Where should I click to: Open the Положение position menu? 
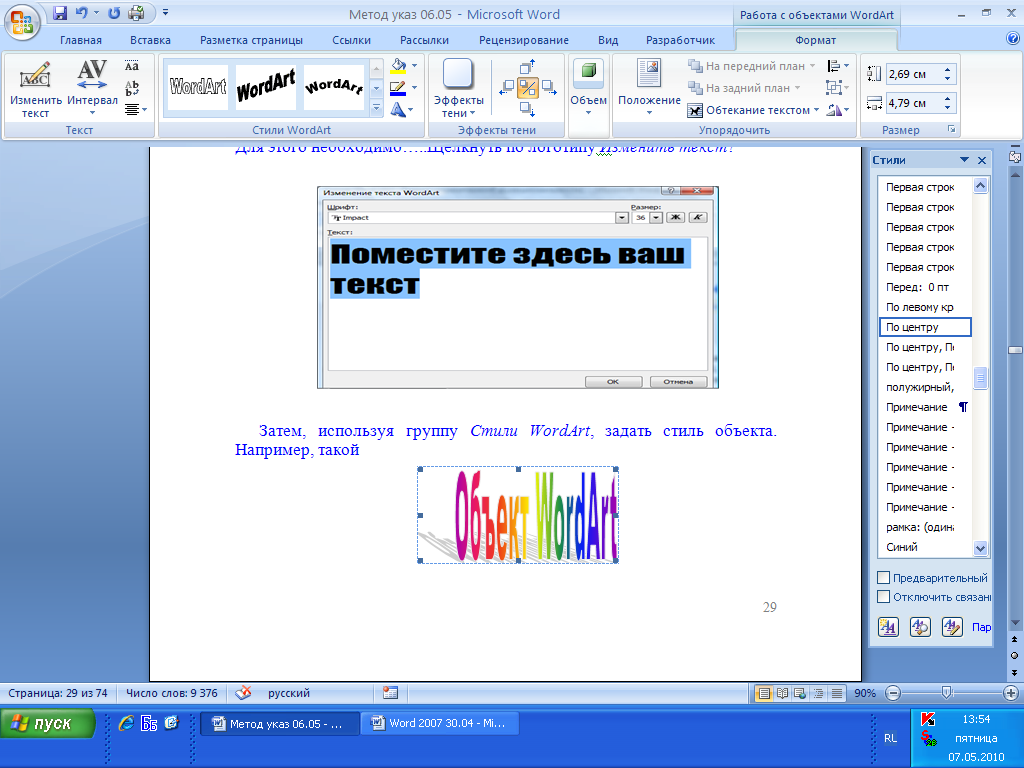[x=649, y=89]
